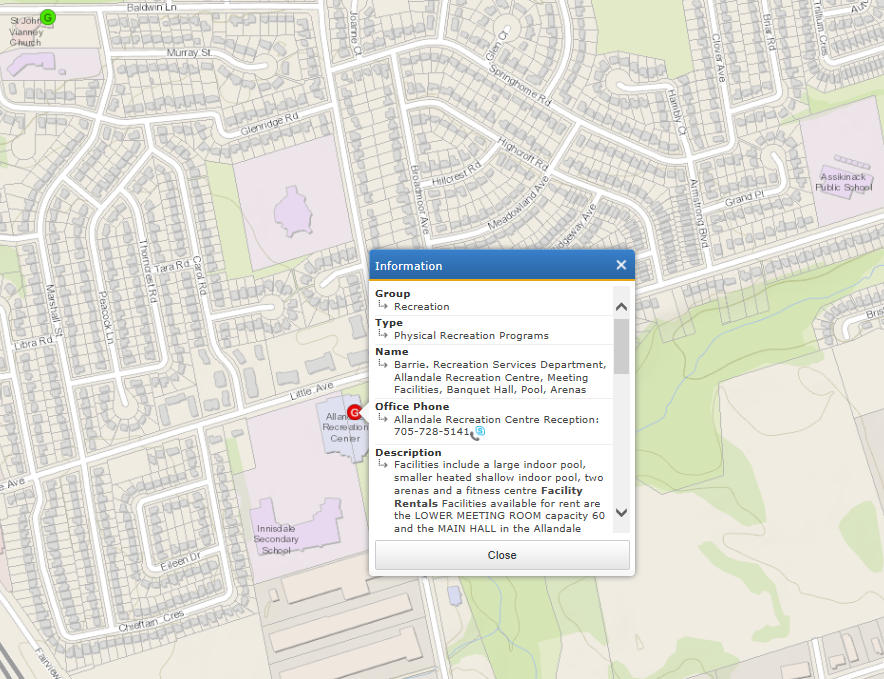
Task: Click the 'Innisdale Secondary School' map label
Action: click(276, 540)
